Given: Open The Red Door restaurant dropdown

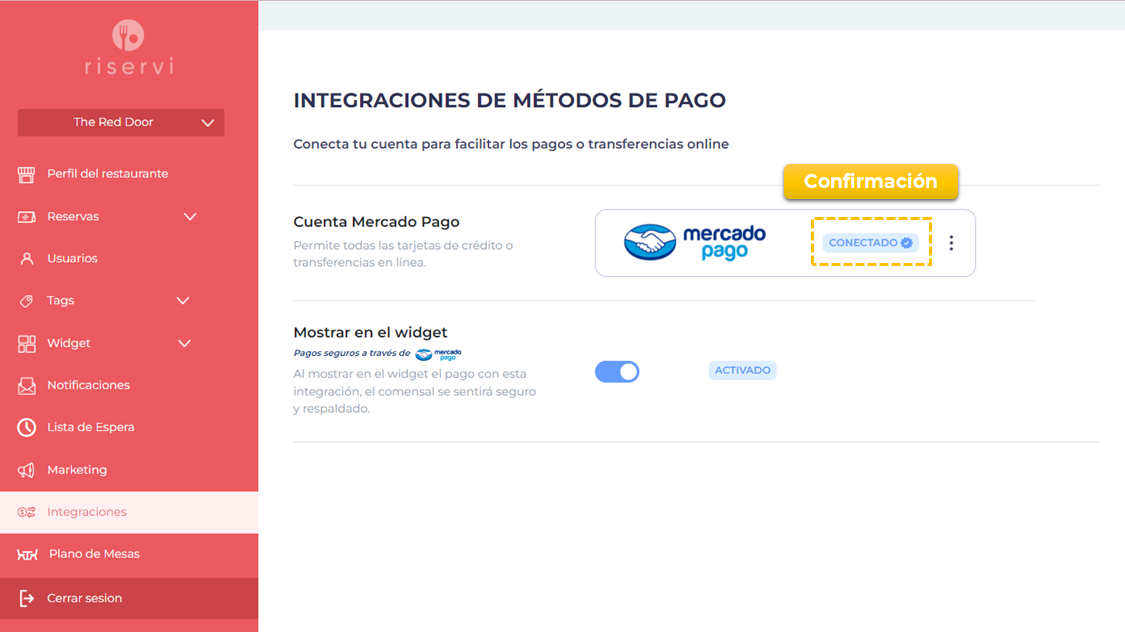Looking at the screenshot, I should click(121, 122).
